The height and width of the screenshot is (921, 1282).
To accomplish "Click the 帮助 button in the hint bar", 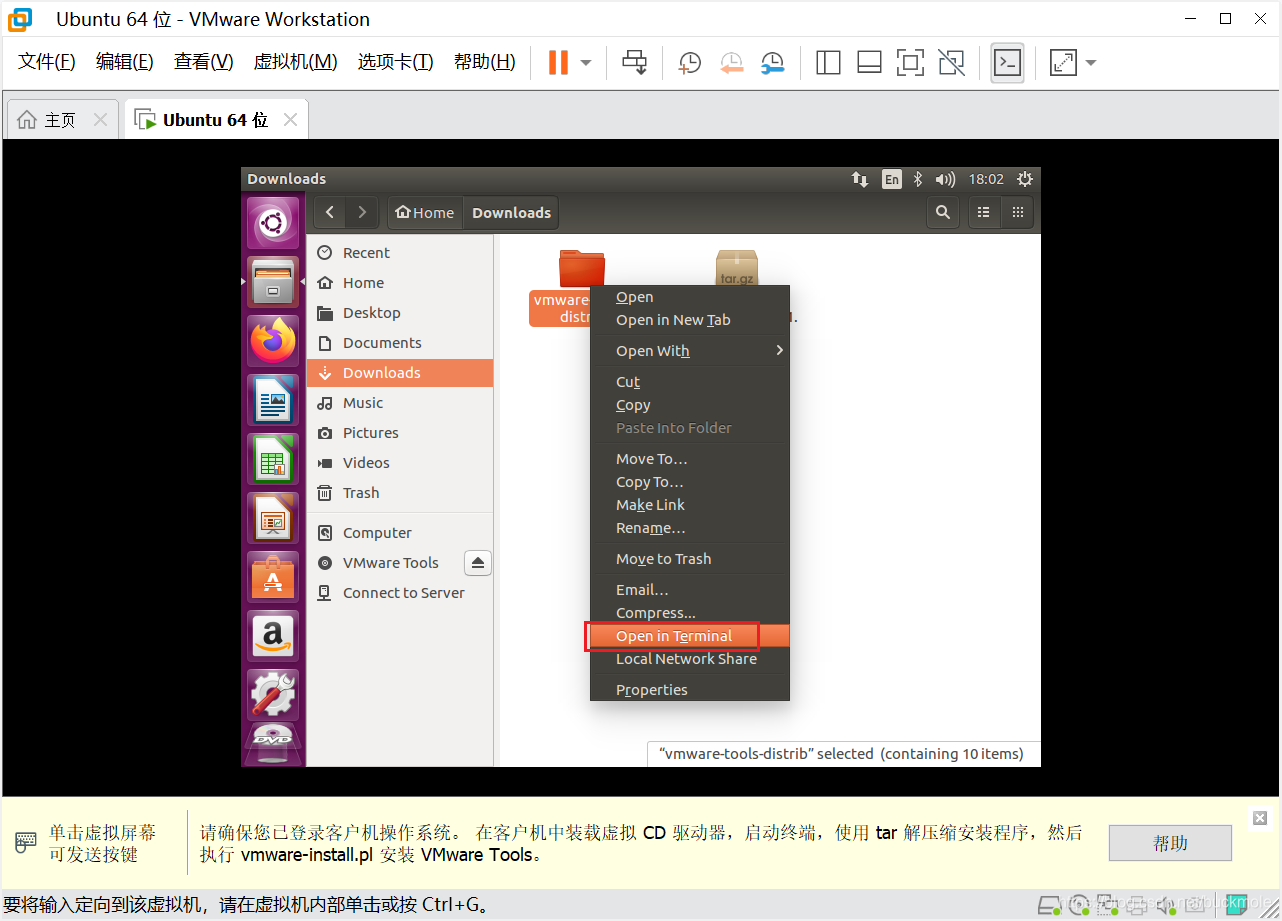I will (x=1170, y=843).
